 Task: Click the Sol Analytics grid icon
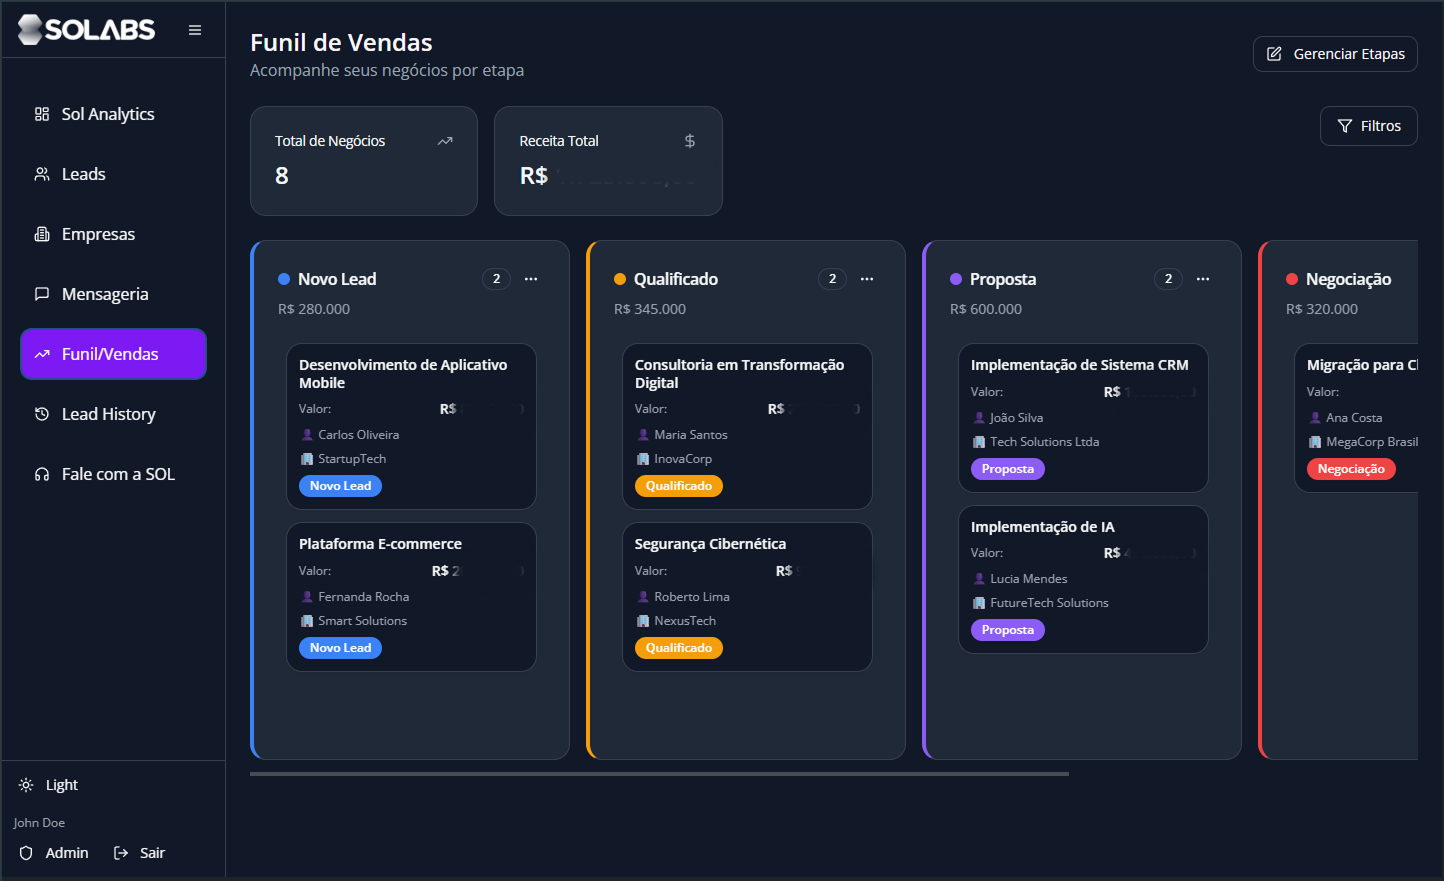pyautogui.click(x=42, y=114)
